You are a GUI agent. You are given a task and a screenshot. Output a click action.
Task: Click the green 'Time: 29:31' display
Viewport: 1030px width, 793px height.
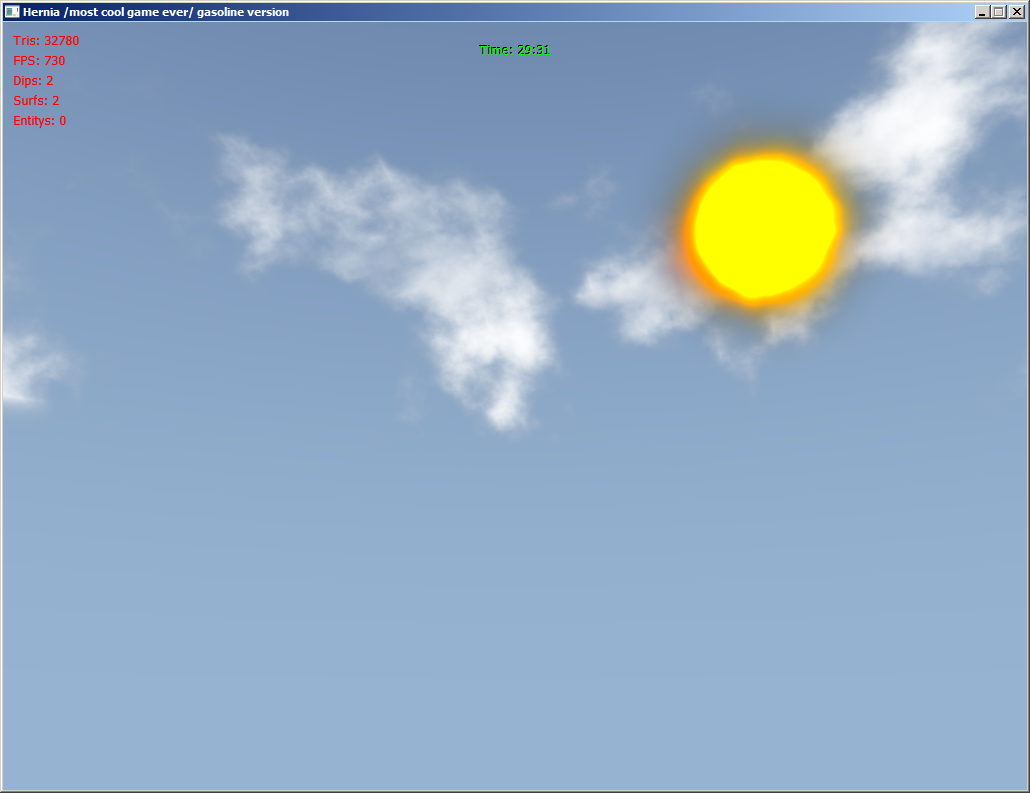514,50
